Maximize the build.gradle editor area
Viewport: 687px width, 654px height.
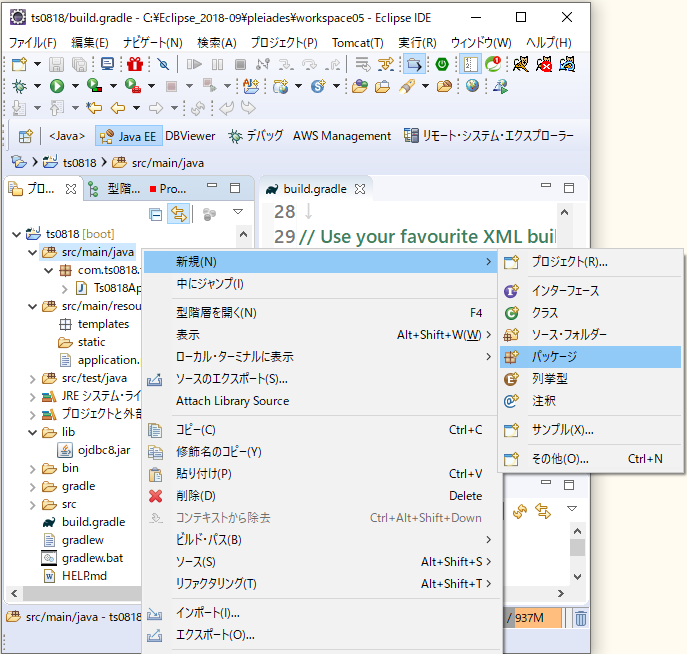pos(569,188)
